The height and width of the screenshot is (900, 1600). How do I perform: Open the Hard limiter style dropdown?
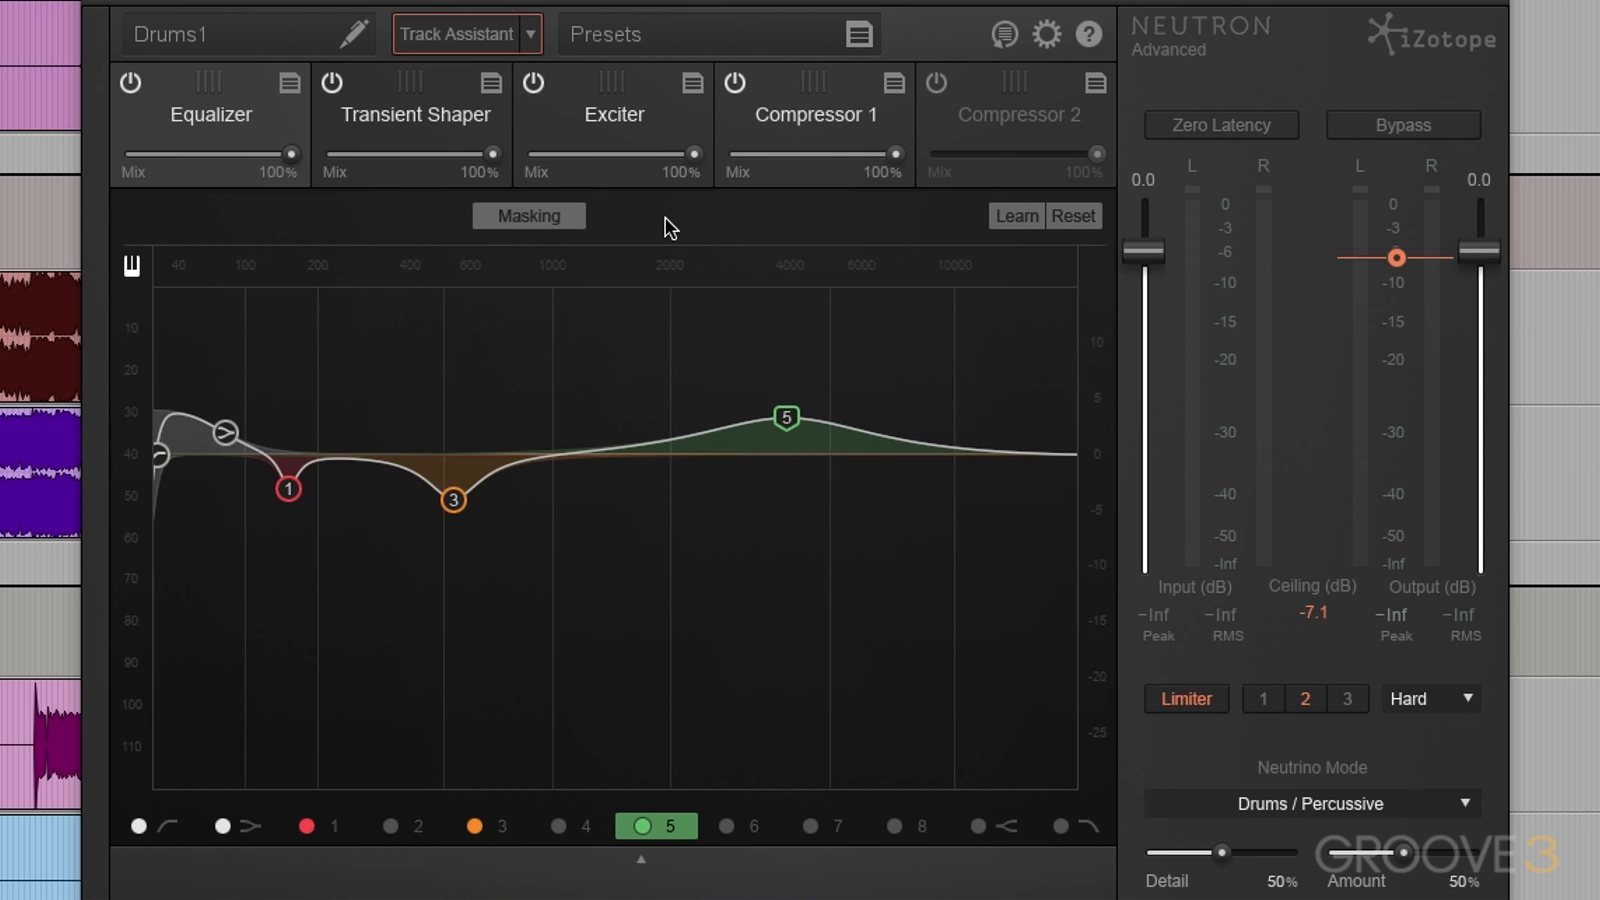coord(1431,699)
